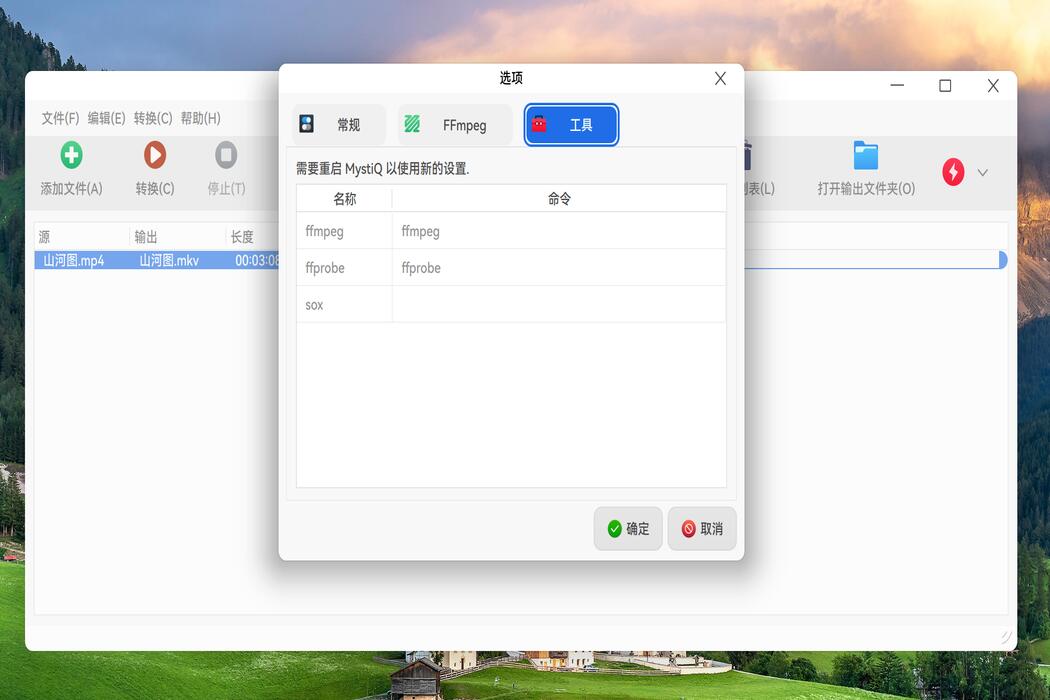Switch to the FFmpeg settings tab
Screen dimensions: 1050x700
455,124
